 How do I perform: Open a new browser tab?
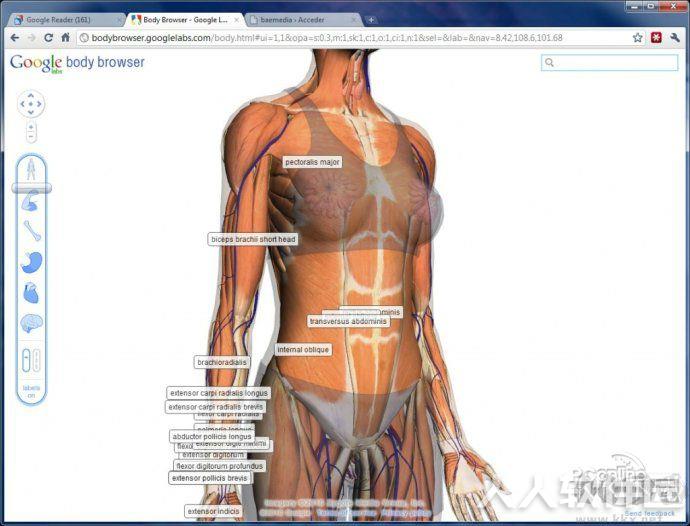tap(371, 20)
